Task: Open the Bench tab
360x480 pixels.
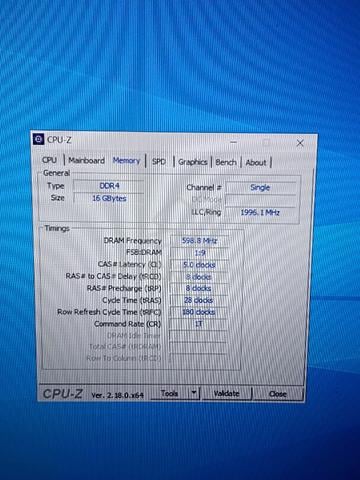Action: (226, 162)
